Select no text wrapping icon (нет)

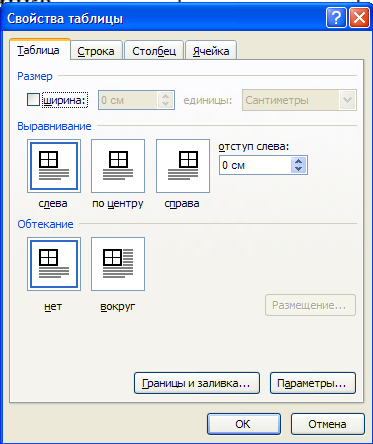coord(54,264)
